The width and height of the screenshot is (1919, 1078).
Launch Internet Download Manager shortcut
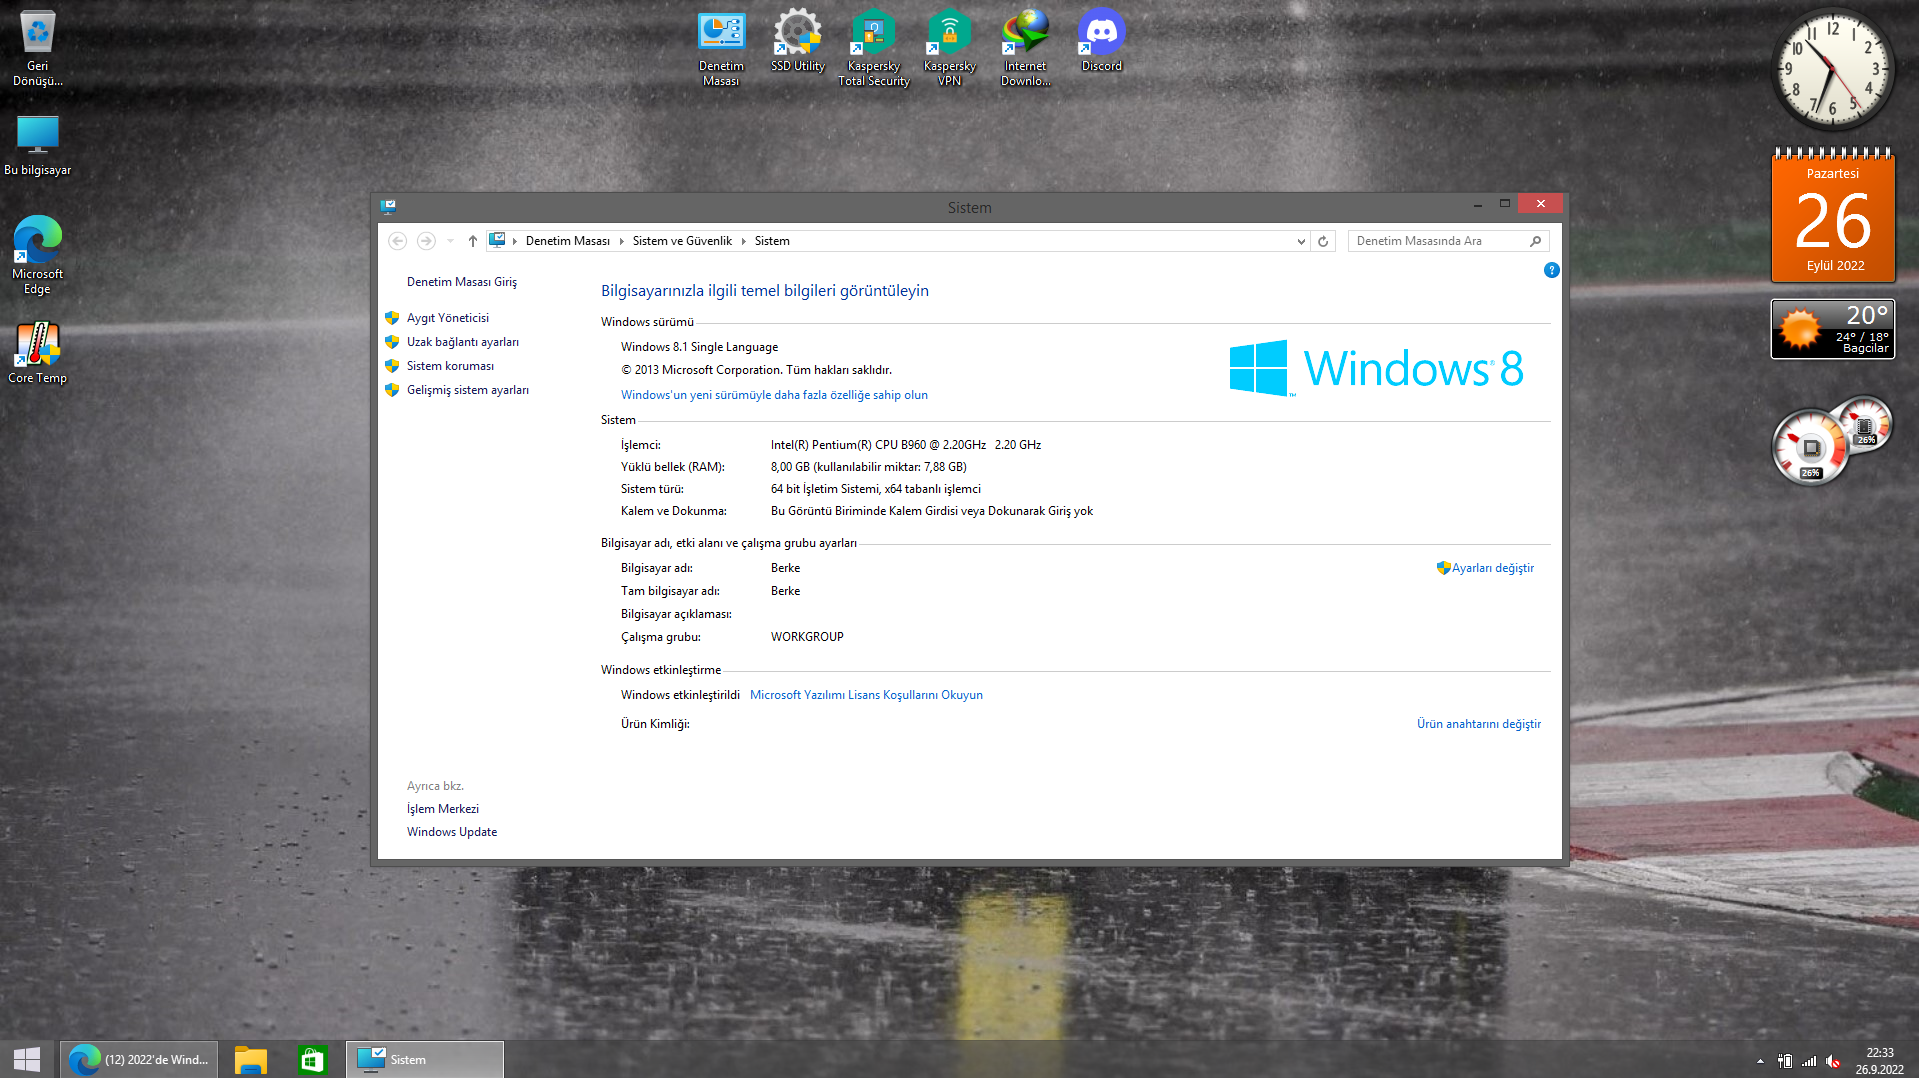pos(1025,48)
